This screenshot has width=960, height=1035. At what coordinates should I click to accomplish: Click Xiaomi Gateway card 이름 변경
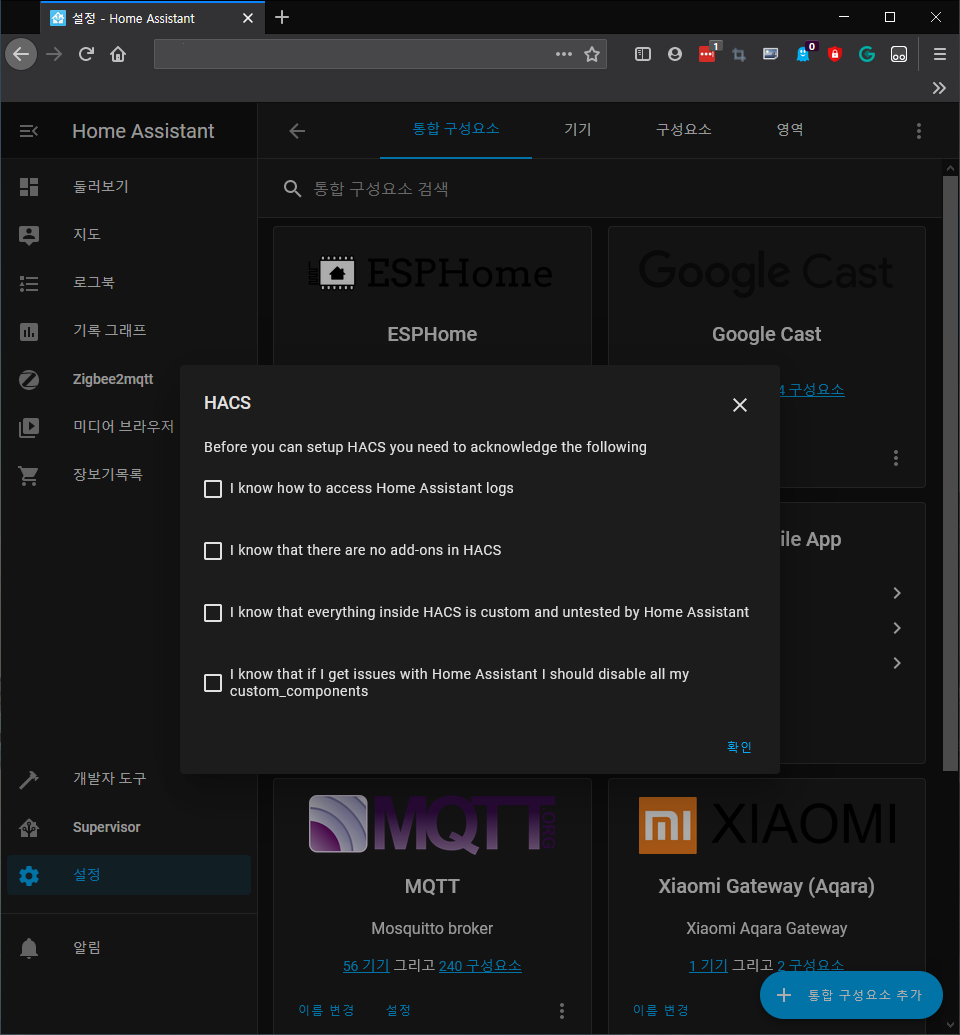[x=660, y=1010]
